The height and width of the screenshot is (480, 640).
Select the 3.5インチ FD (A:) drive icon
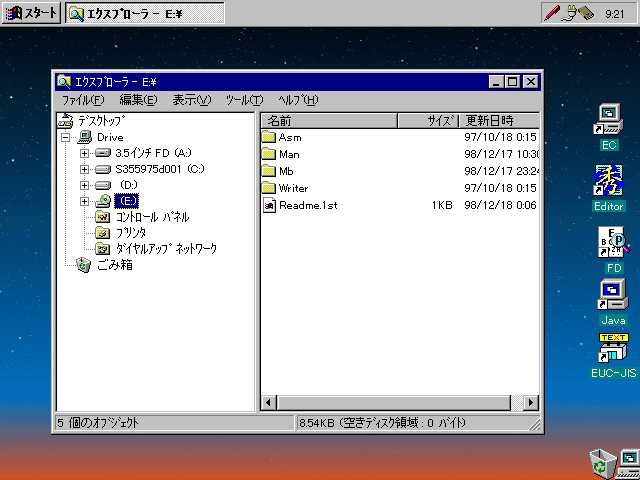coord(102,153)
